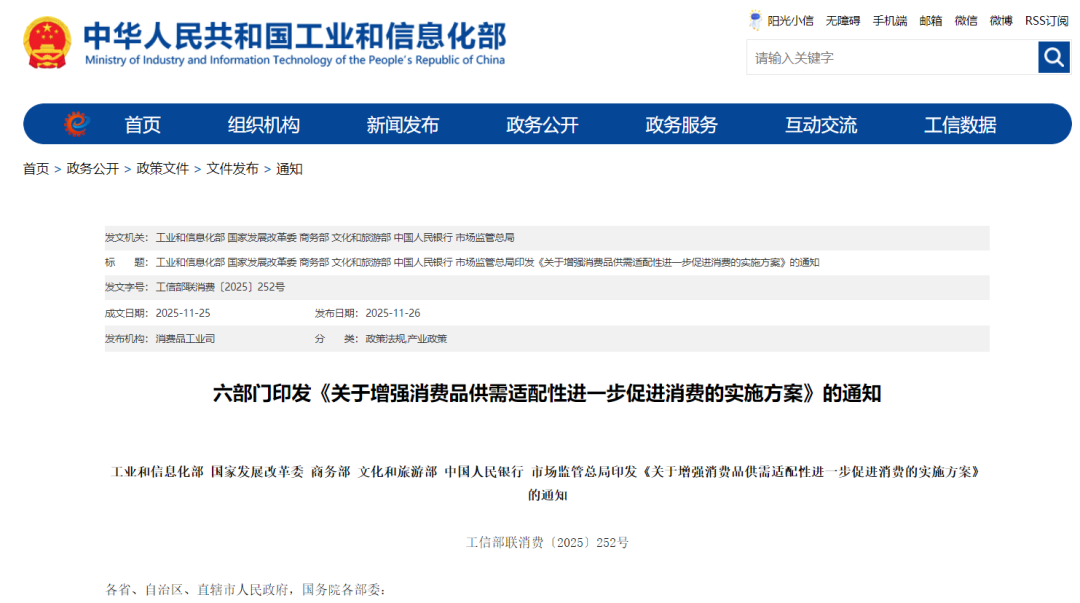Click the magnifier search button
The width and height of the screenshot is (1080, 603).
tap(1054, 57)
